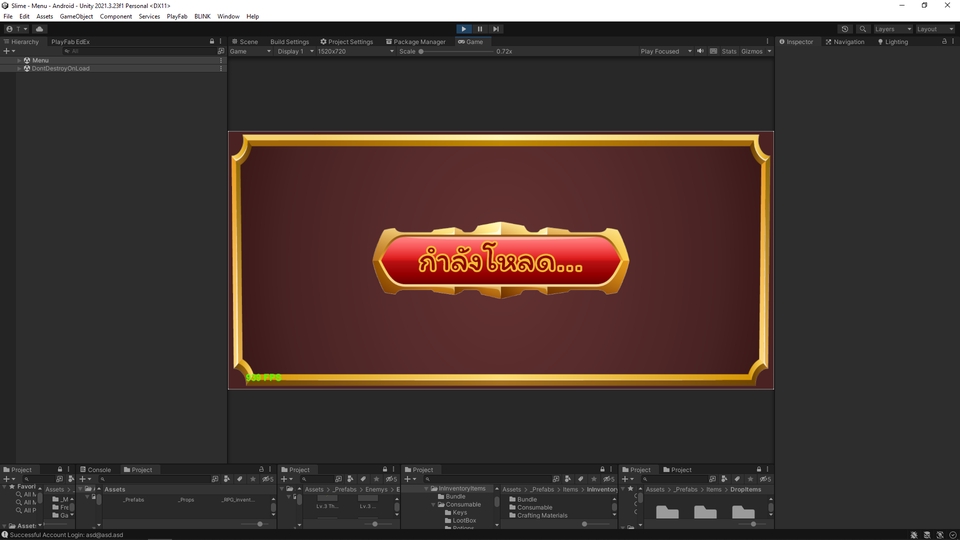
Task: Open the Undo History icon
Action: point(845,29)
